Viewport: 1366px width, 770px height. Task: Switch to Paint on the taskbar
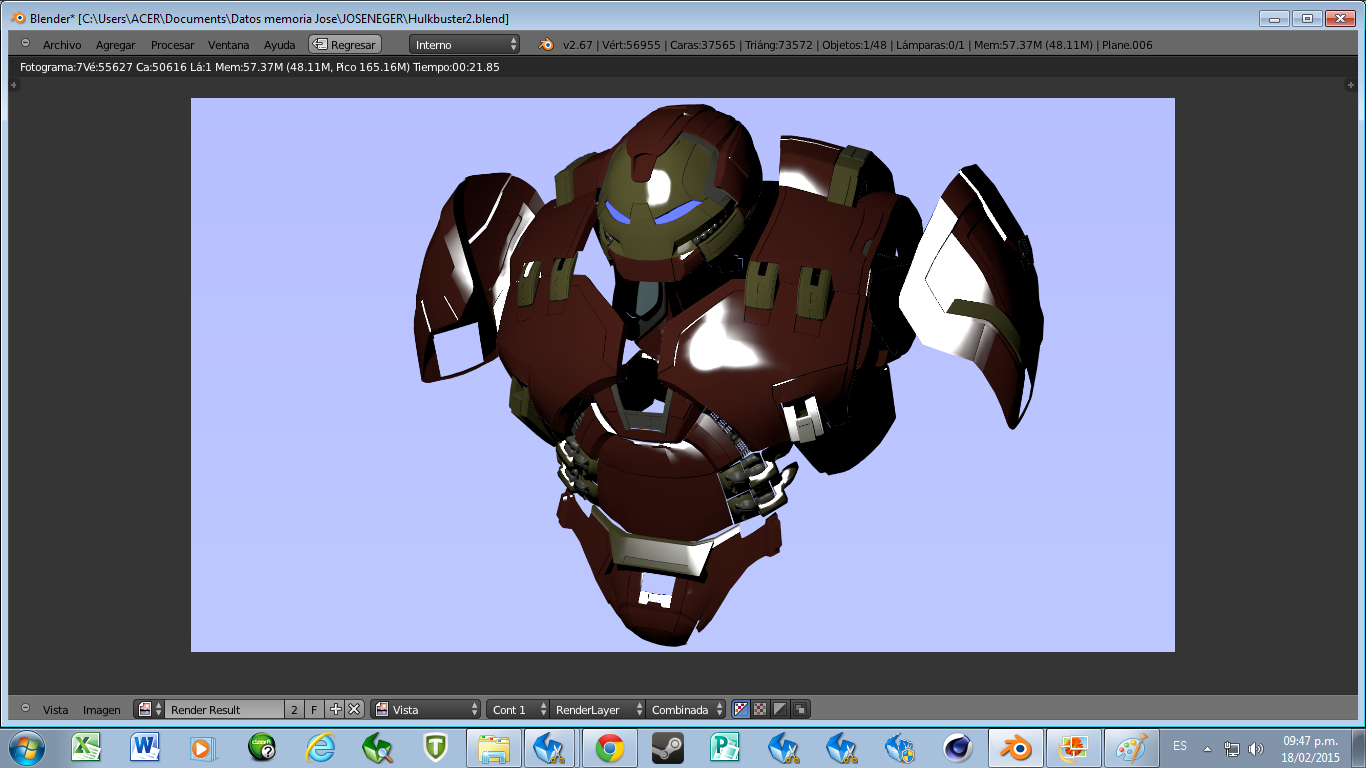click(x=1133, y=747)
